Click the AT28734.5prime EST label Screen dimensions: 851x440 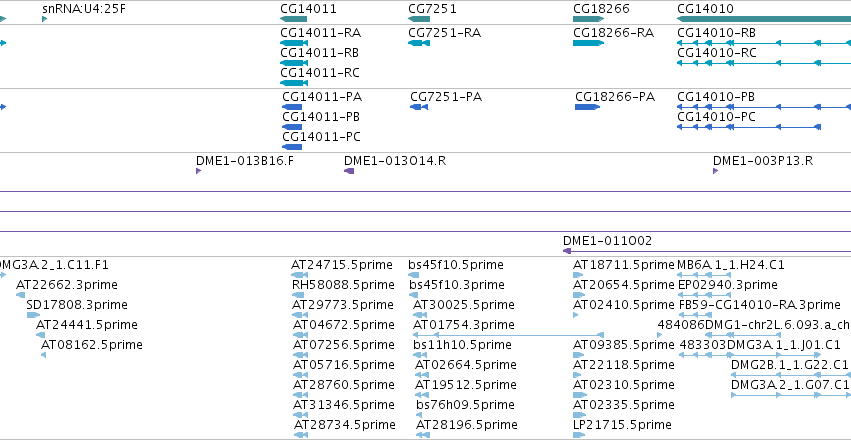coord(345,424)
